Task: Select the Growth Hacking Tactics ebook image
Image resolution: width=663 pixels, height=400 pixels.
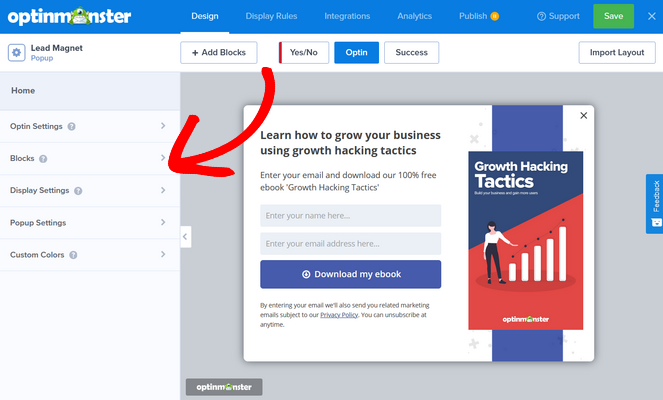Action: [x=526, y=240]
